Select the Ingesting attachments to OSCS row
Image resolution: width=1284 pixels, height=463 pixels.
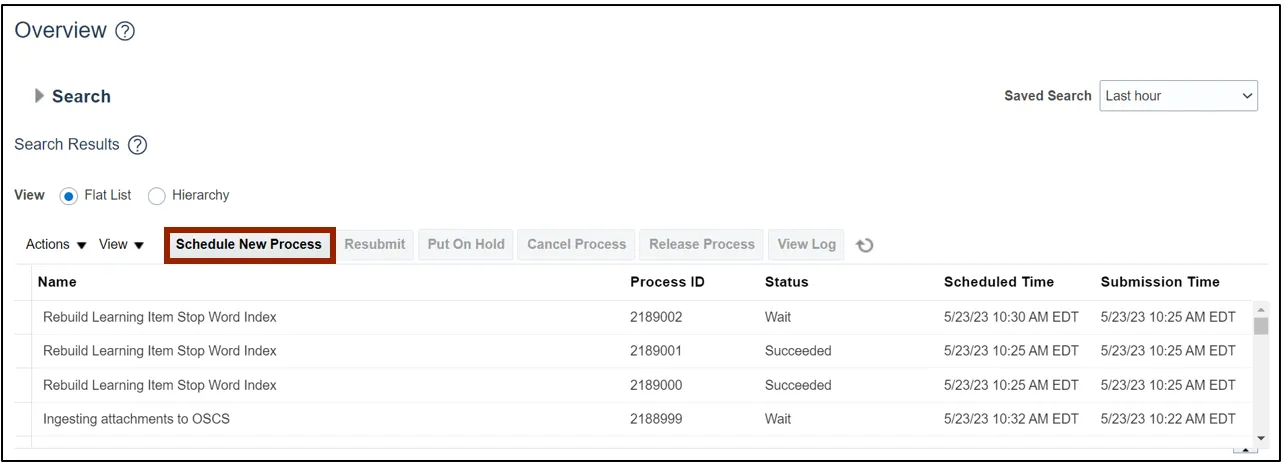136,419
